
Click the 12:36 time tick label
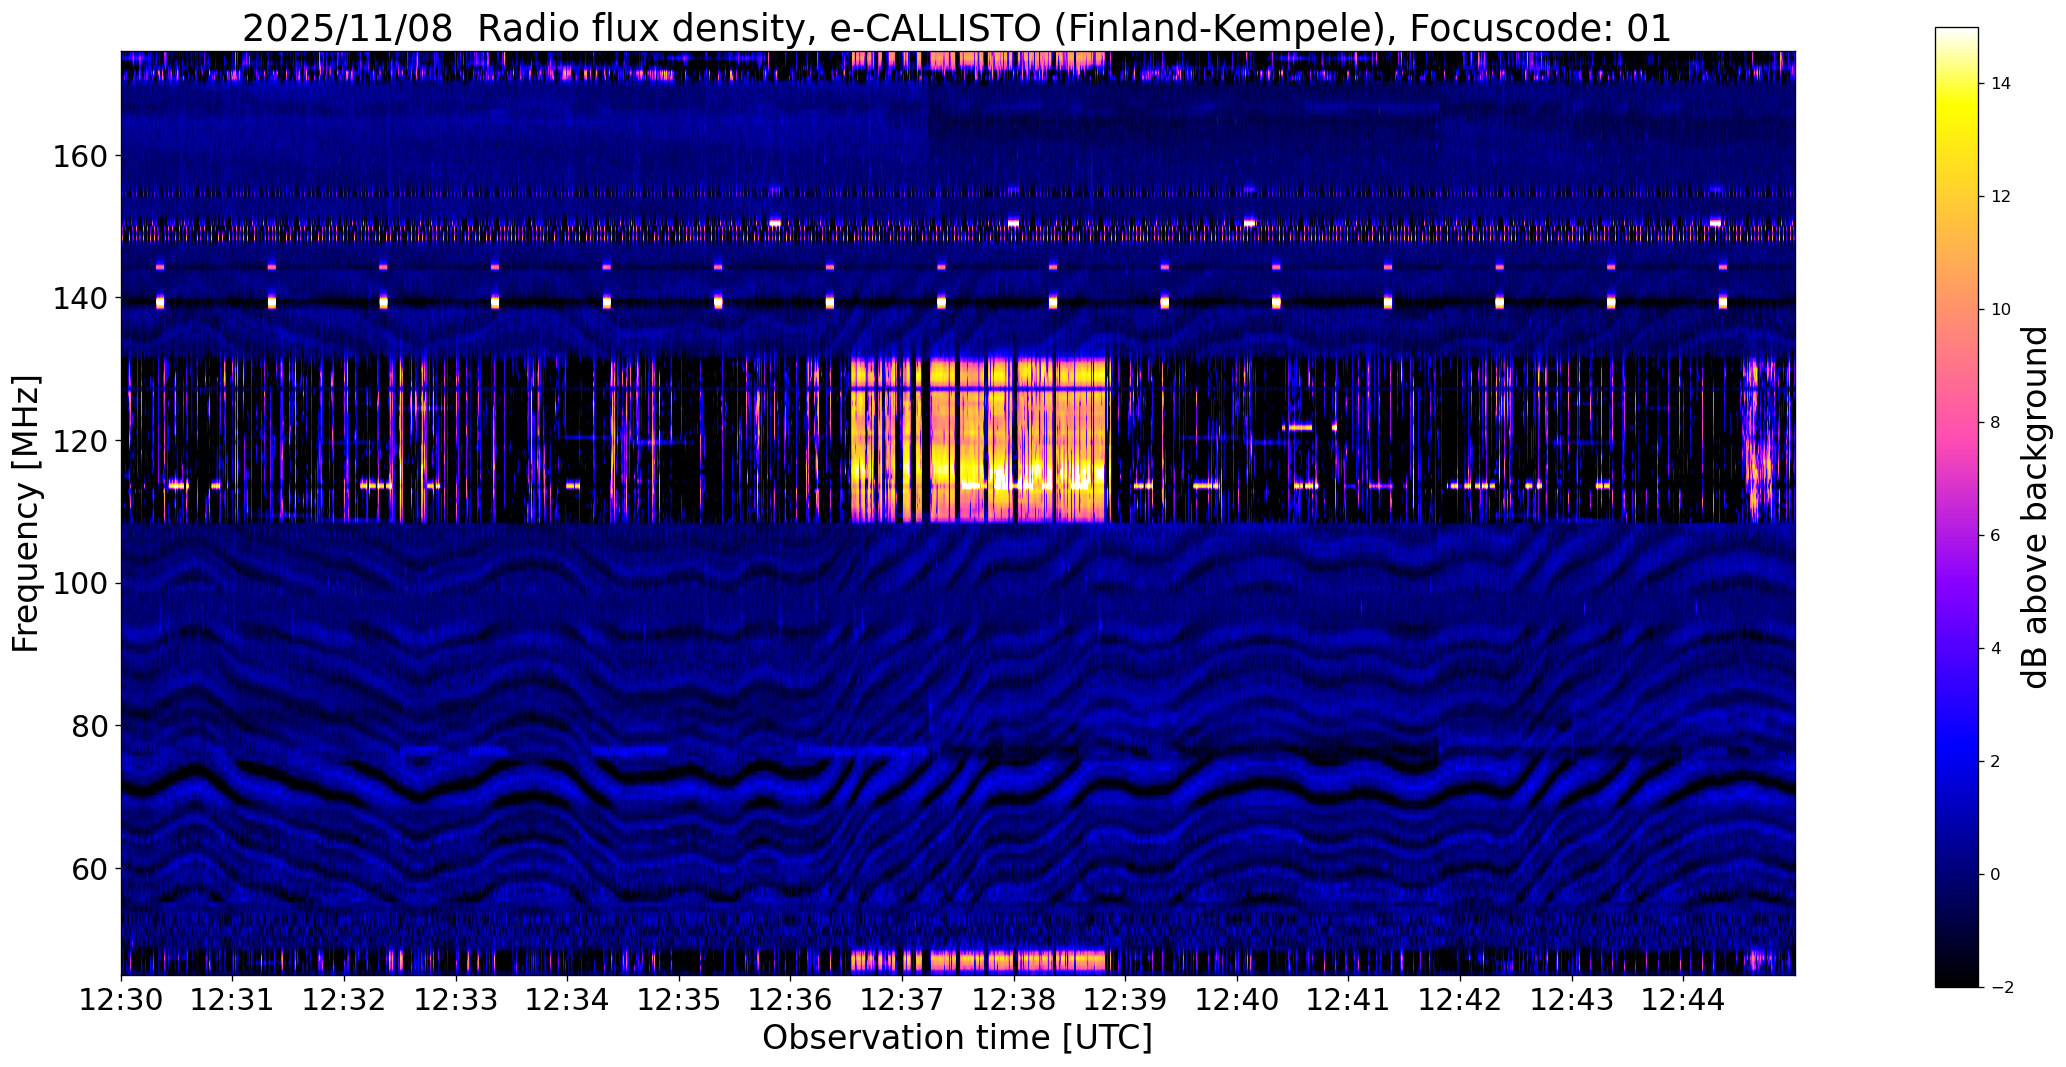pos(791,999)
